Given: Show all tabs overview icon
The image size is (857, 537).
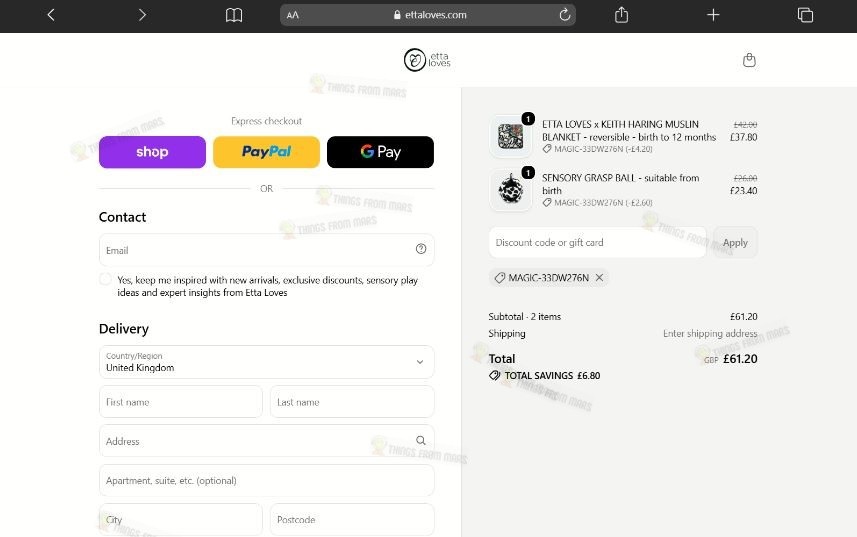Looking at the screenshot, I should point(805,15).
